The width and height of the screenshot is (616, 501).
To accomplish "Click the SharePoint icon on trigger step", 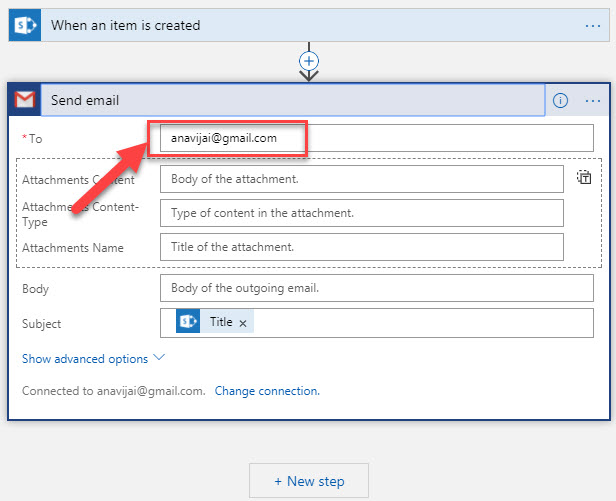I will [x=23, y=25].
